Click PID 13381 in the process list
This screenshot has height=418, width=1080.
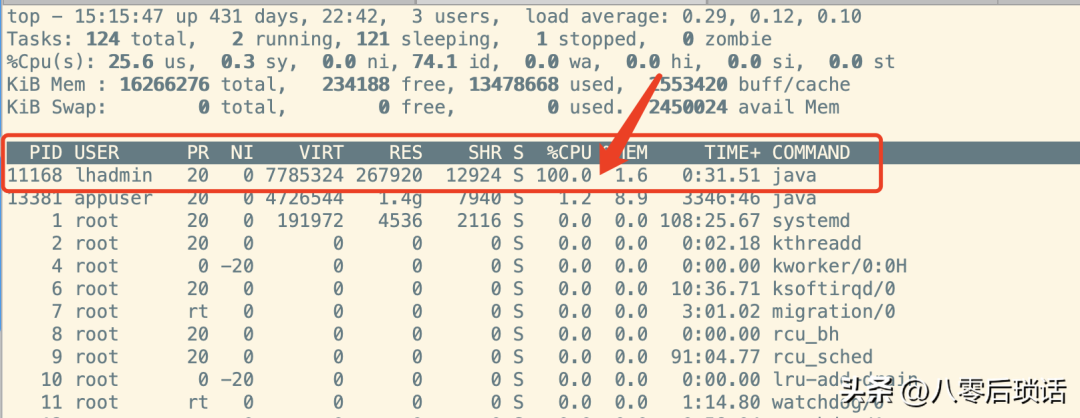point(34,198)
